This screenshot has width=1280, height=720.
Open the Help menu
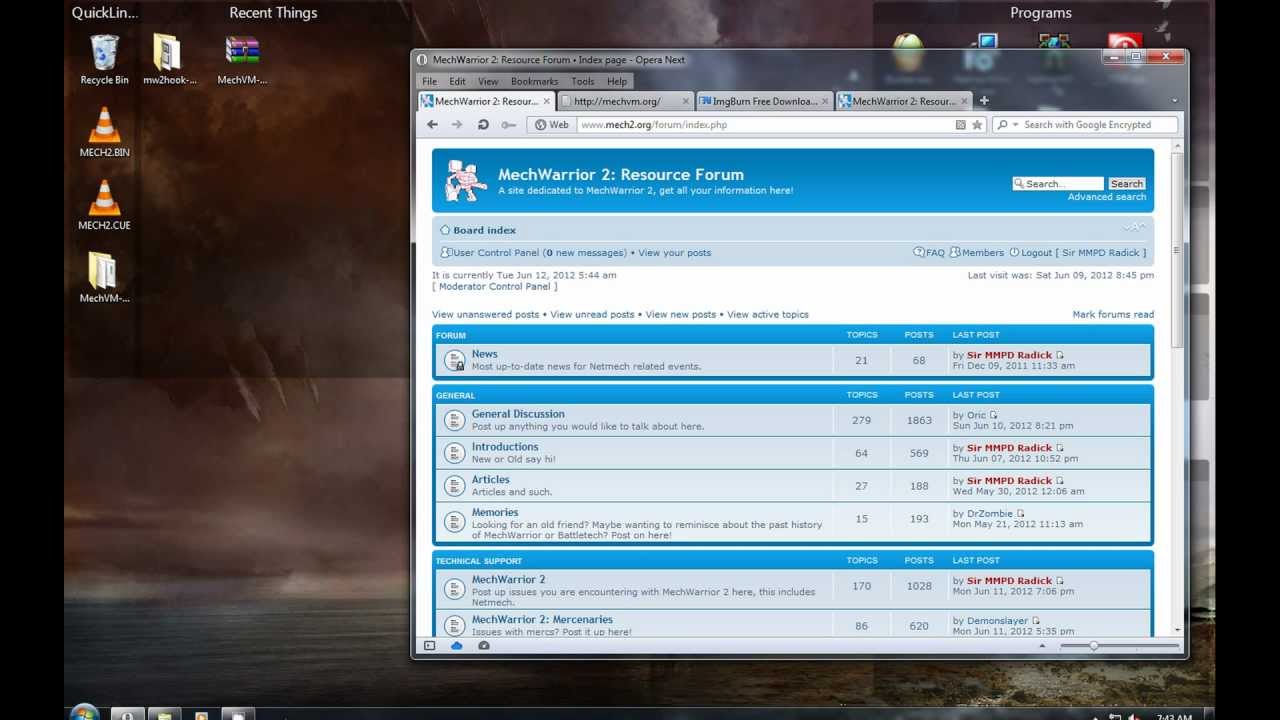click(617, 81)
